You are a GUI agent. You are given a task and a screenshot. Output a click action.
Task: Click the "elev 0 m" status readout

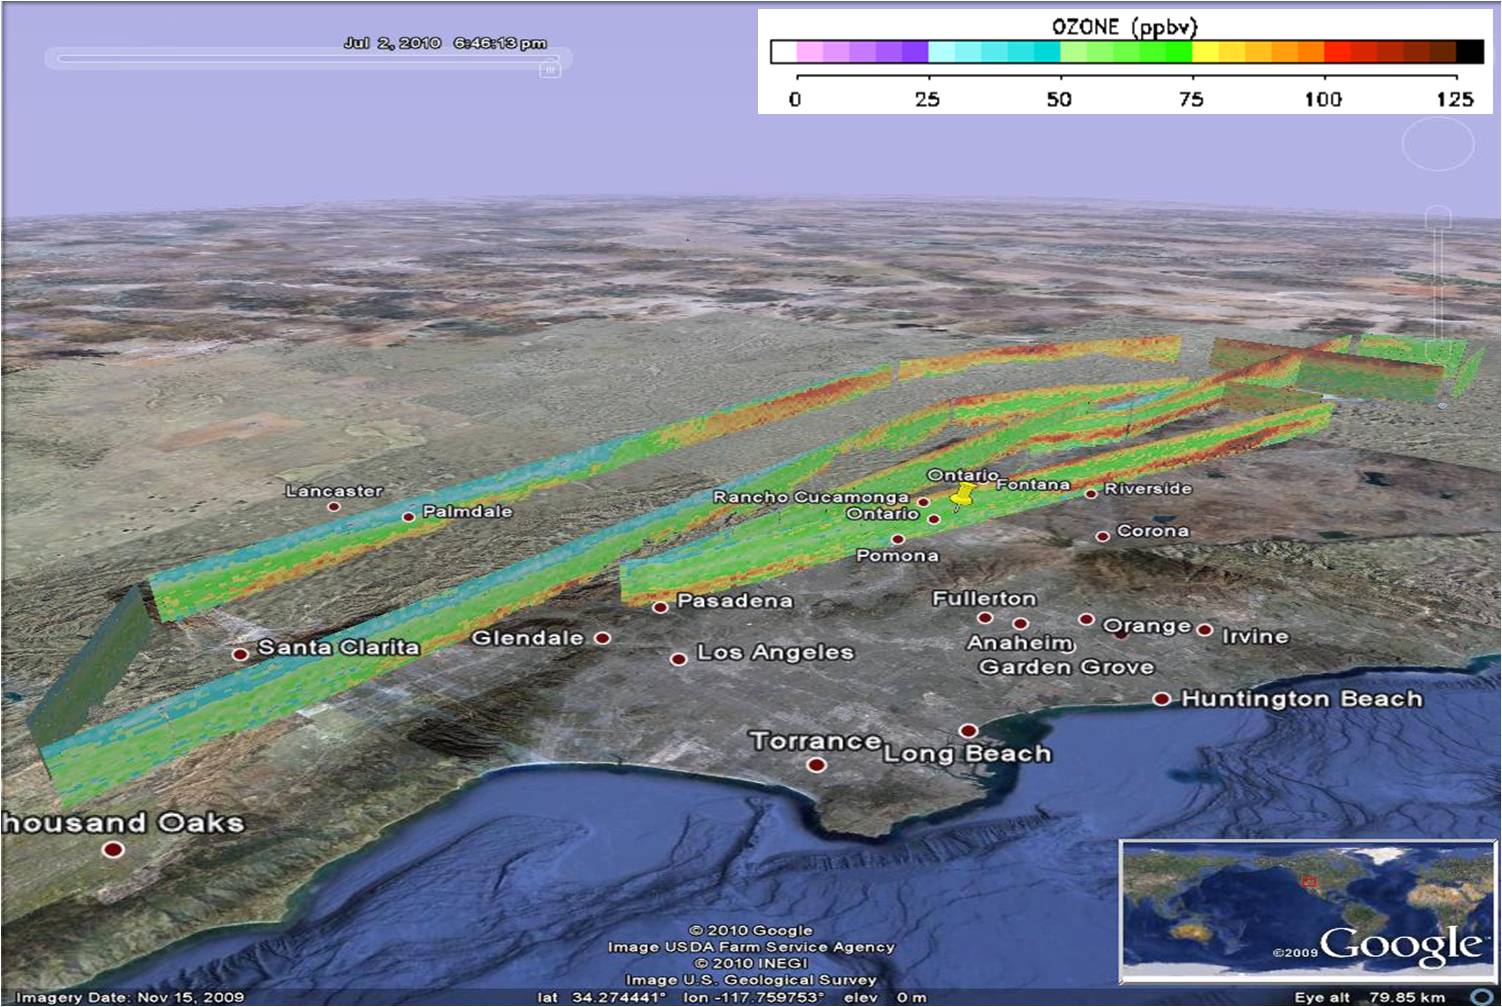[x=885, y=997]
